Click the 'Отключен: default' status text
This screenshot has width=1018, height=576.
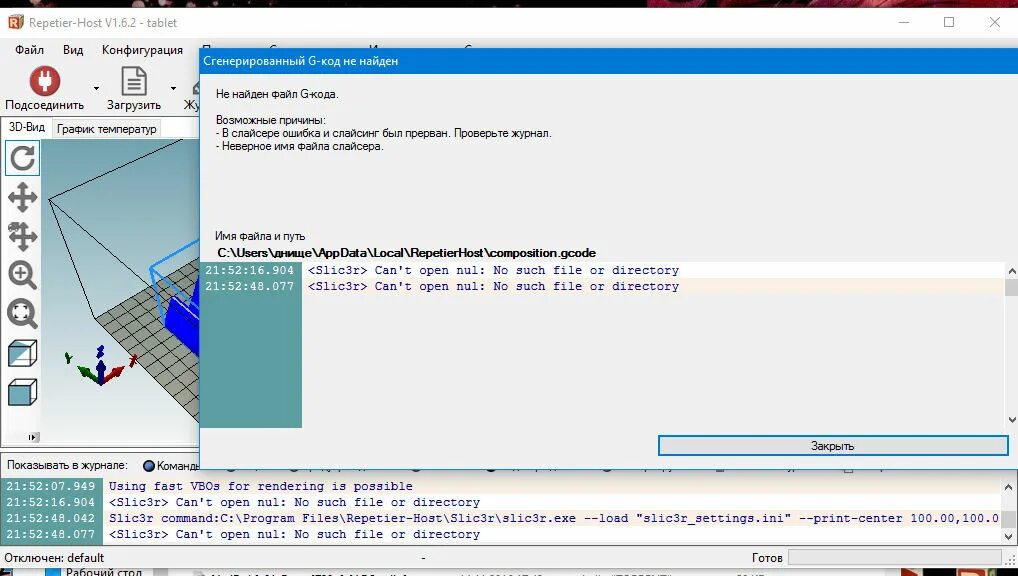tap(55, 558)
